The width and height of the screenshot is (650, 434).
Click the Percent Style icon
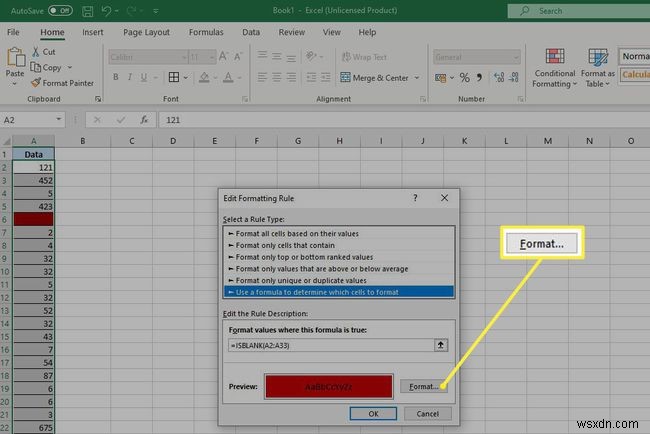click(x=464, y=78)
